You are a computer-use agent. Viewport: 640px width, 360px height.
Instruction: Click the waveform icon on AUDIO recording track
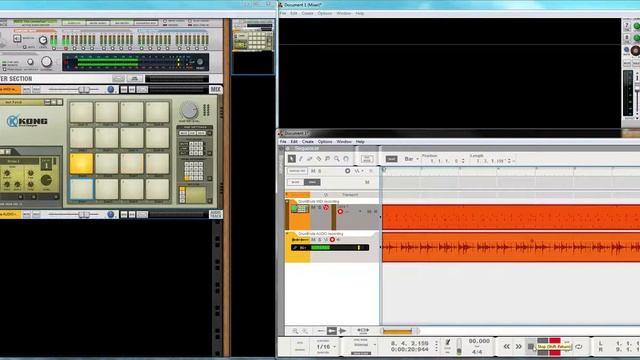tap(300, 240)
